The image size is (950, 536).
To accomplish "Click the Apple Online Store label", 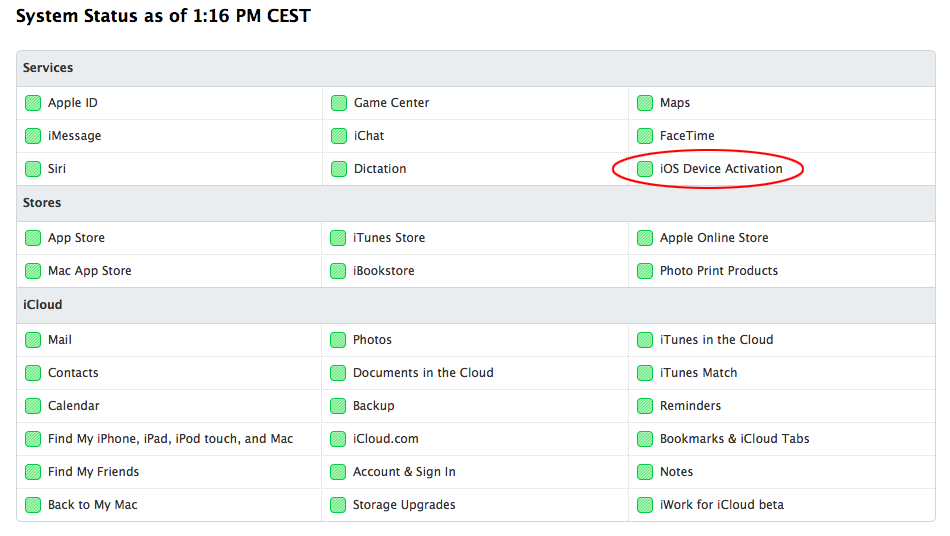I will 714,238.
